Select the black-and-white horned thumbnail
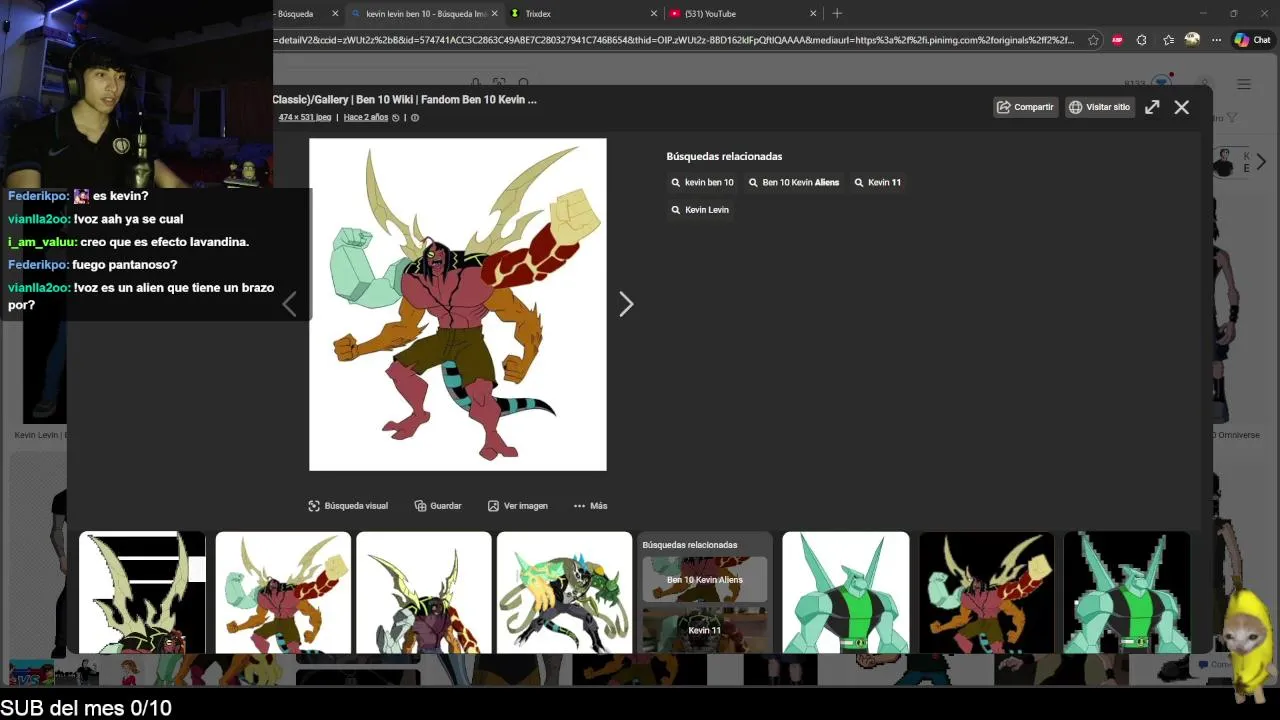The image size is (1280, 720). (x=142, y=592)
